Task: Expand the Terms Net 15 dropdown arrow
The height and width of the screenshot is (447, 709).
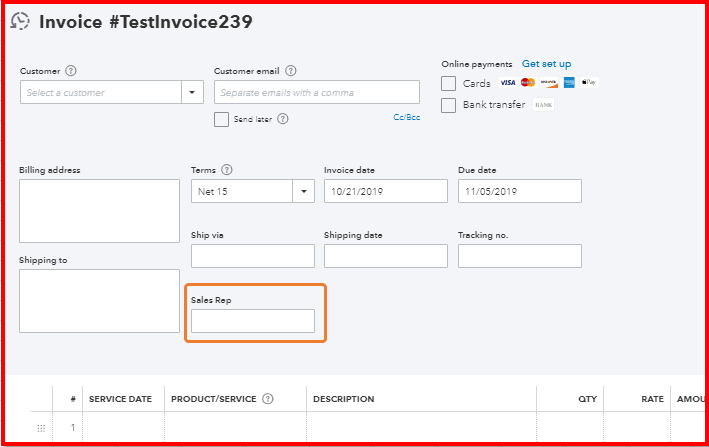Action: (x=303, y=191)
